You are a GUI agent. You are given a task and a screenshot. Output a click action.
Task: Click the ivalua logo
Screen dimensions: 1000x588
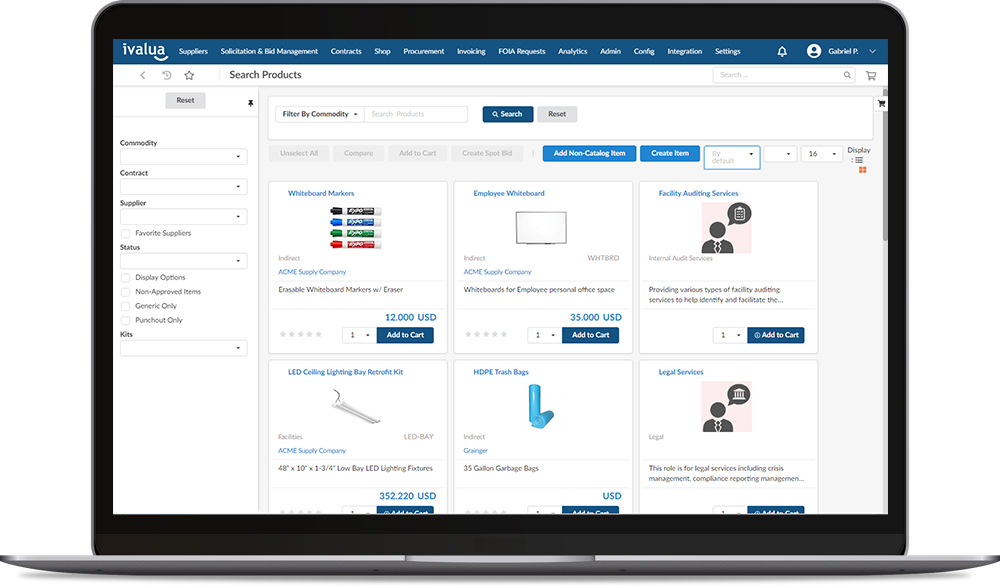(145, 51)
